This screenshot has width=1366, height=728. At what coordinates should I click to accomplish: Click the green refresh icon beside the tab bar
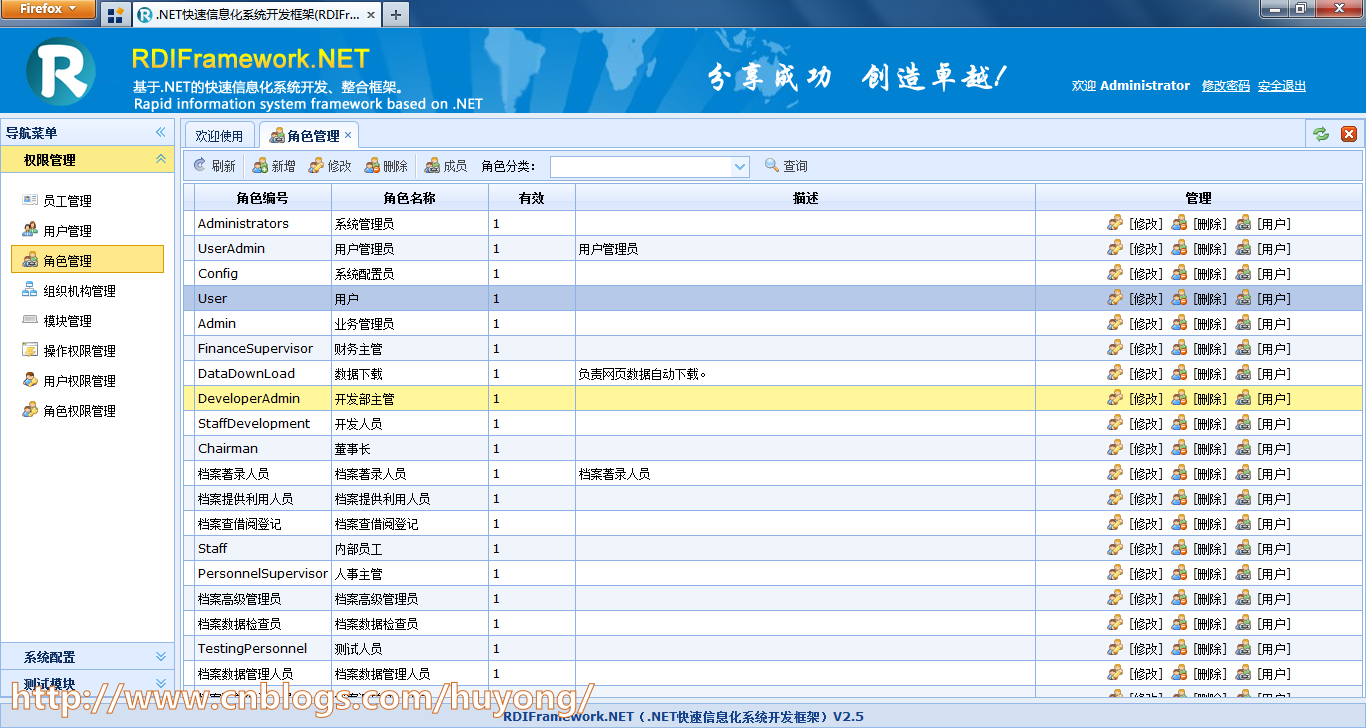coord(1321,133)
